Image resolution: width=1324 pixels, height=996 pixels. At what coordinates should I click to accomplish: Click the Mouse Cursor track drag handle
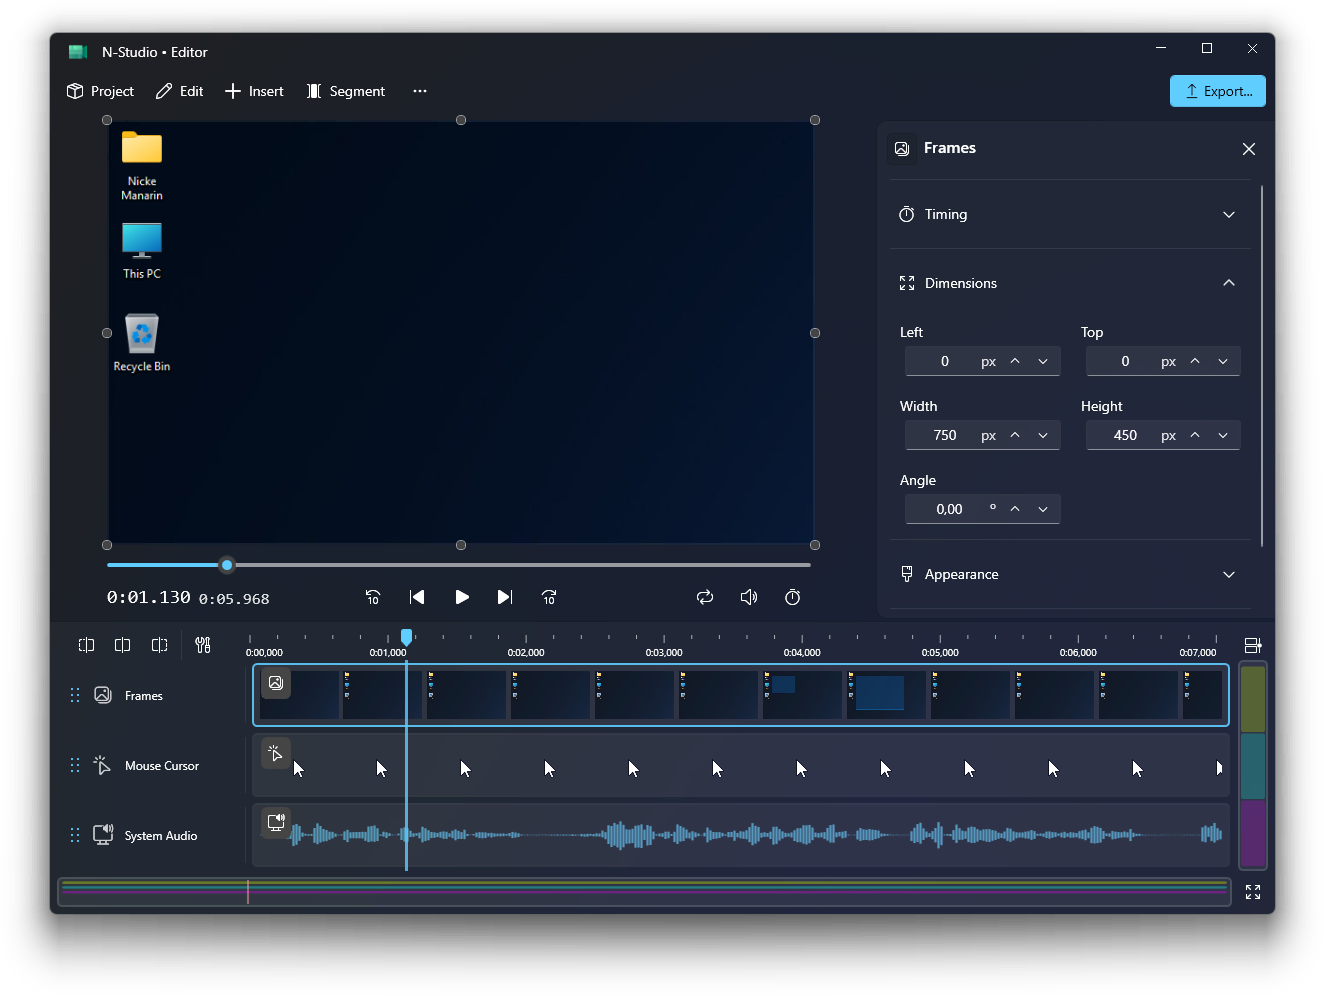tap(75, 765)
